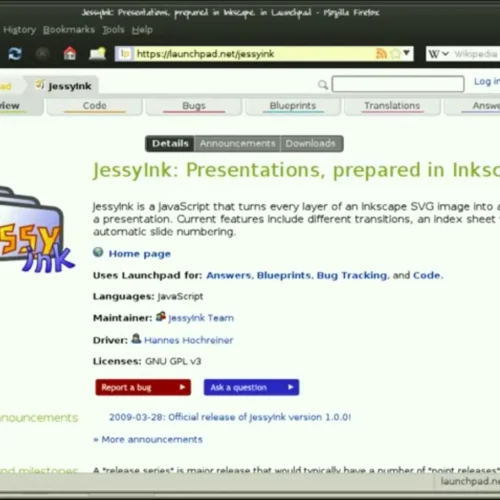The height and width of the screenshot is (500, 500).
Task: Open the History menu
Action: click(x=19, y=30)
